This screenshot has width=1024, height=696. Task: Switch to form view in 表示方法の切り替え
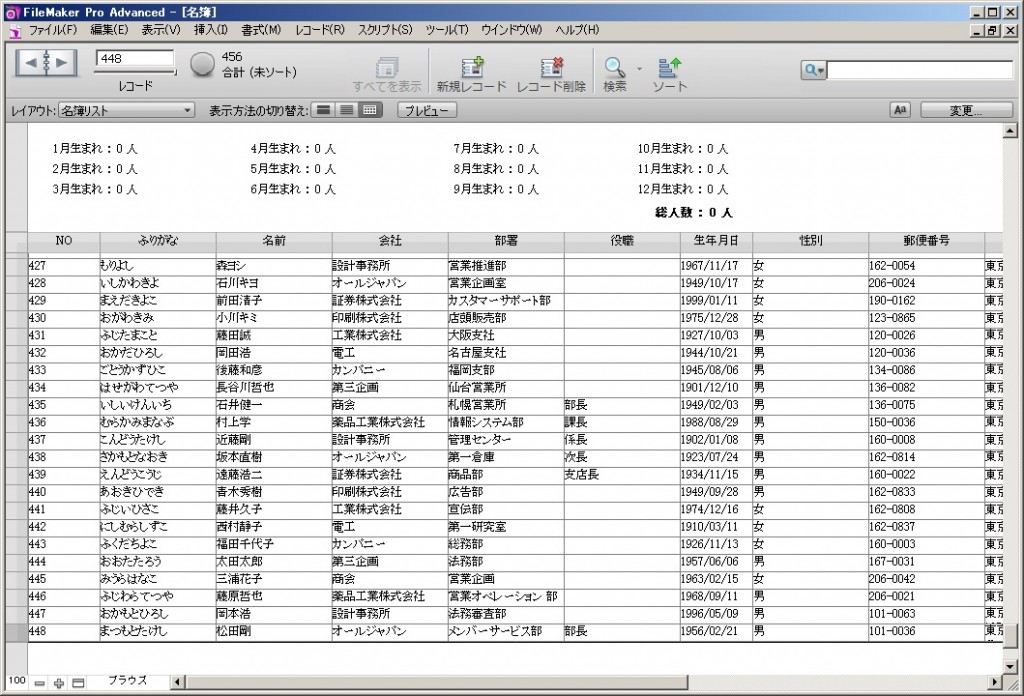325,110
